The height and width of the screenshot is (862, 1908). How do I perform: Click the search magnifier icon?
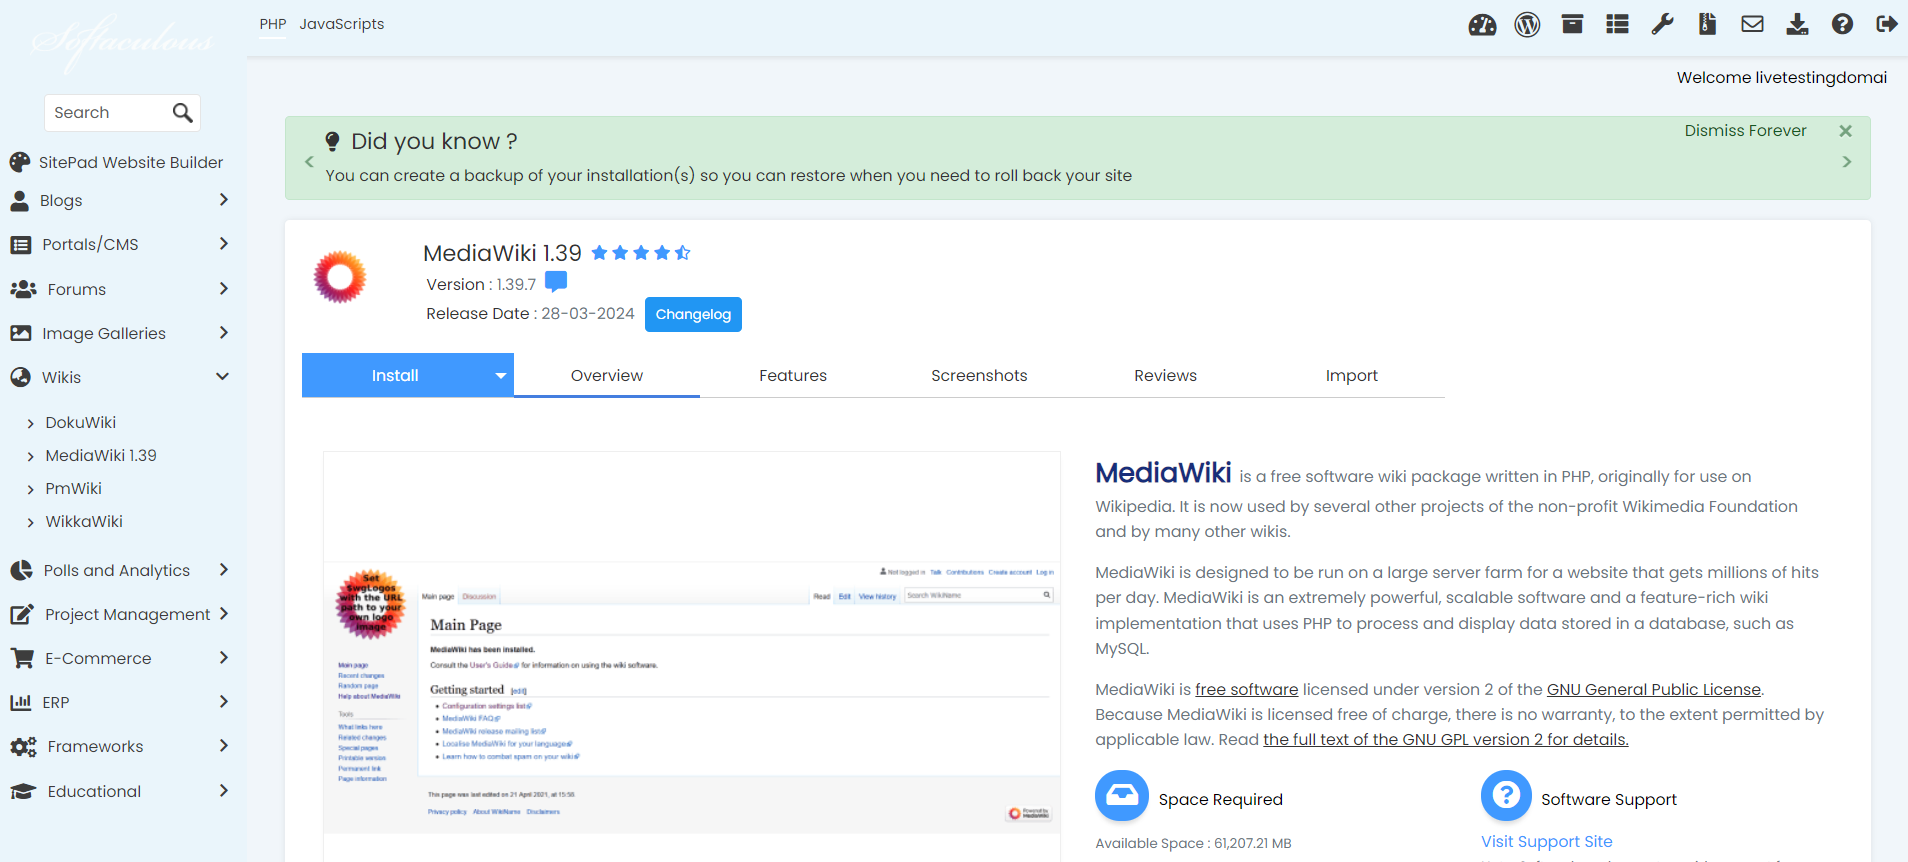[x=182, y=113]
